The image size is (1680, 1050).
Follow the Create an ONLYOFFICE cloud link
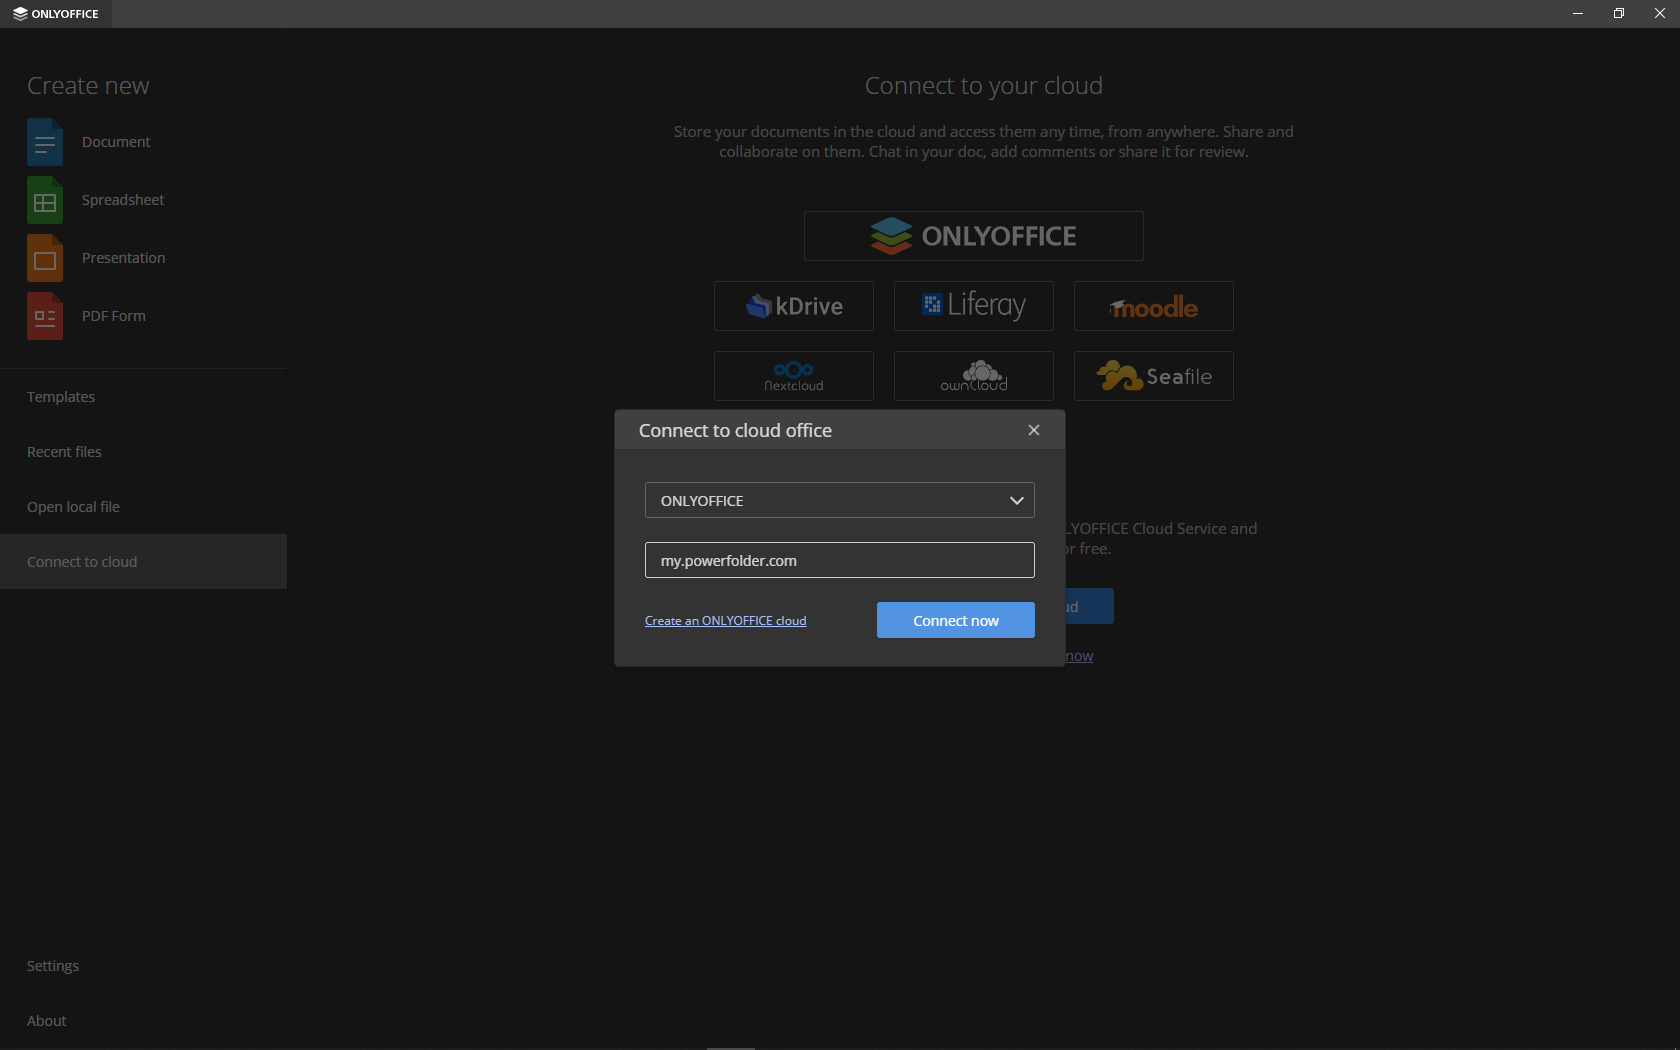tap(725, 621)
